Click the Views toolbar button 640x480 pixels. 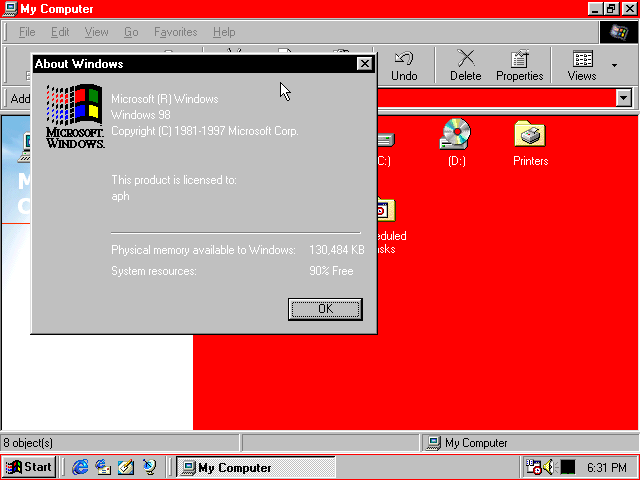pos(582,65)
